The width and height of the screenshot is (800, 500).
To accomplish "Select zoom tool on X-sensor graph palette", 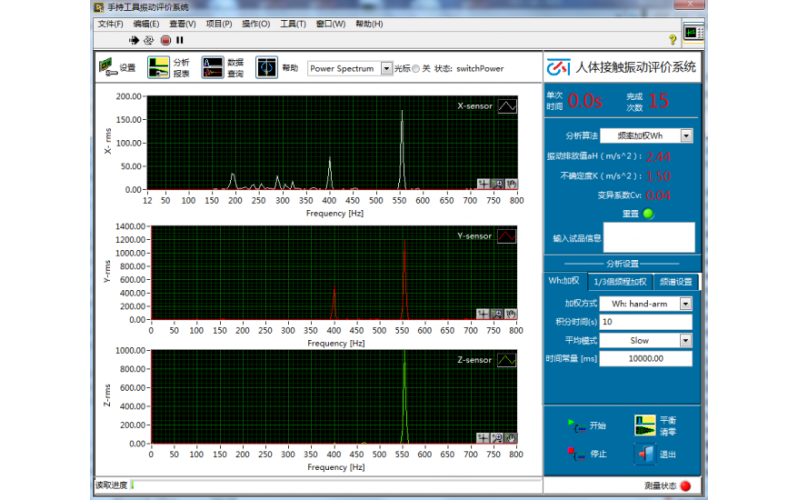I will 497,184.
